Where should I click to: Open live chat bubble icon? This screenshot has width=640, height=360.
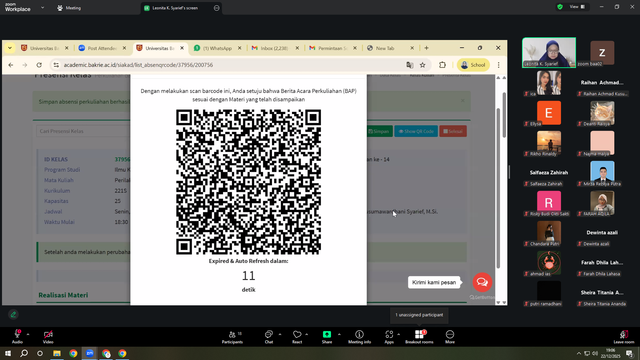[482, 282]
